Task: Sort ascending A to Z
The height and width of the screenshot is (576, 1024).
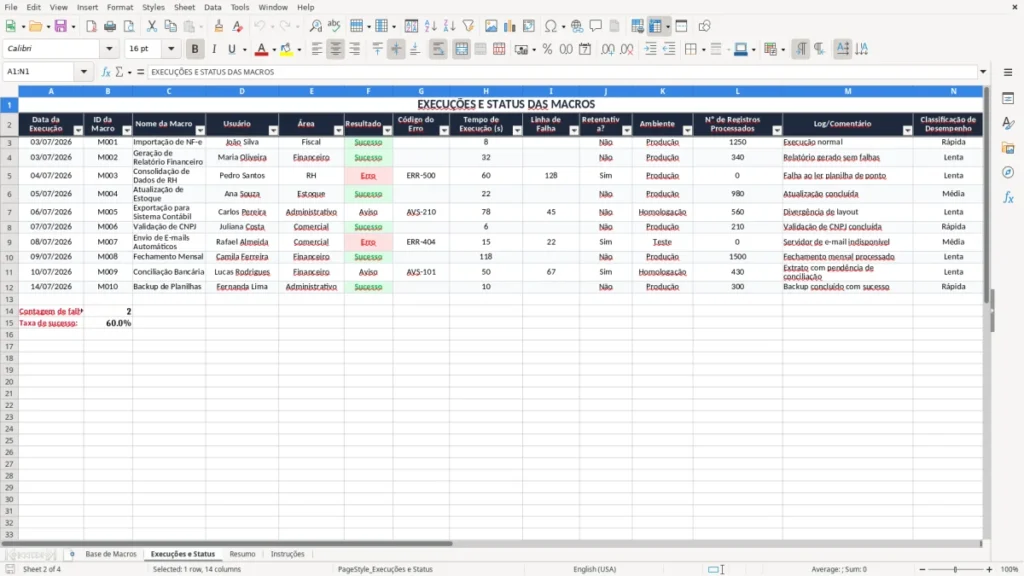Action: pos(430,26)
